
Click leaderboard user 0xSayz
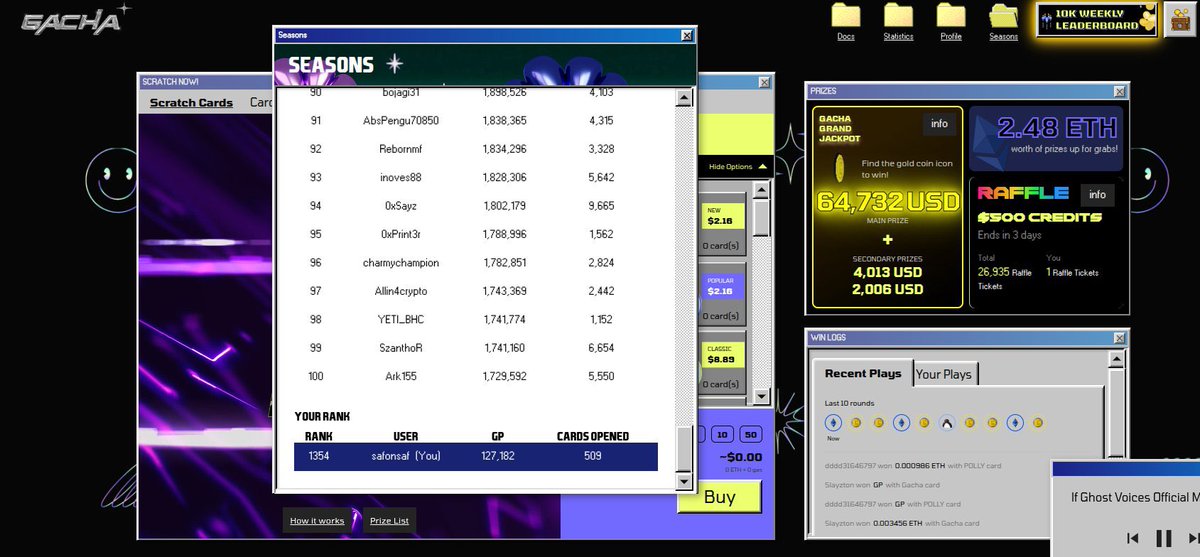click(399, 205)
